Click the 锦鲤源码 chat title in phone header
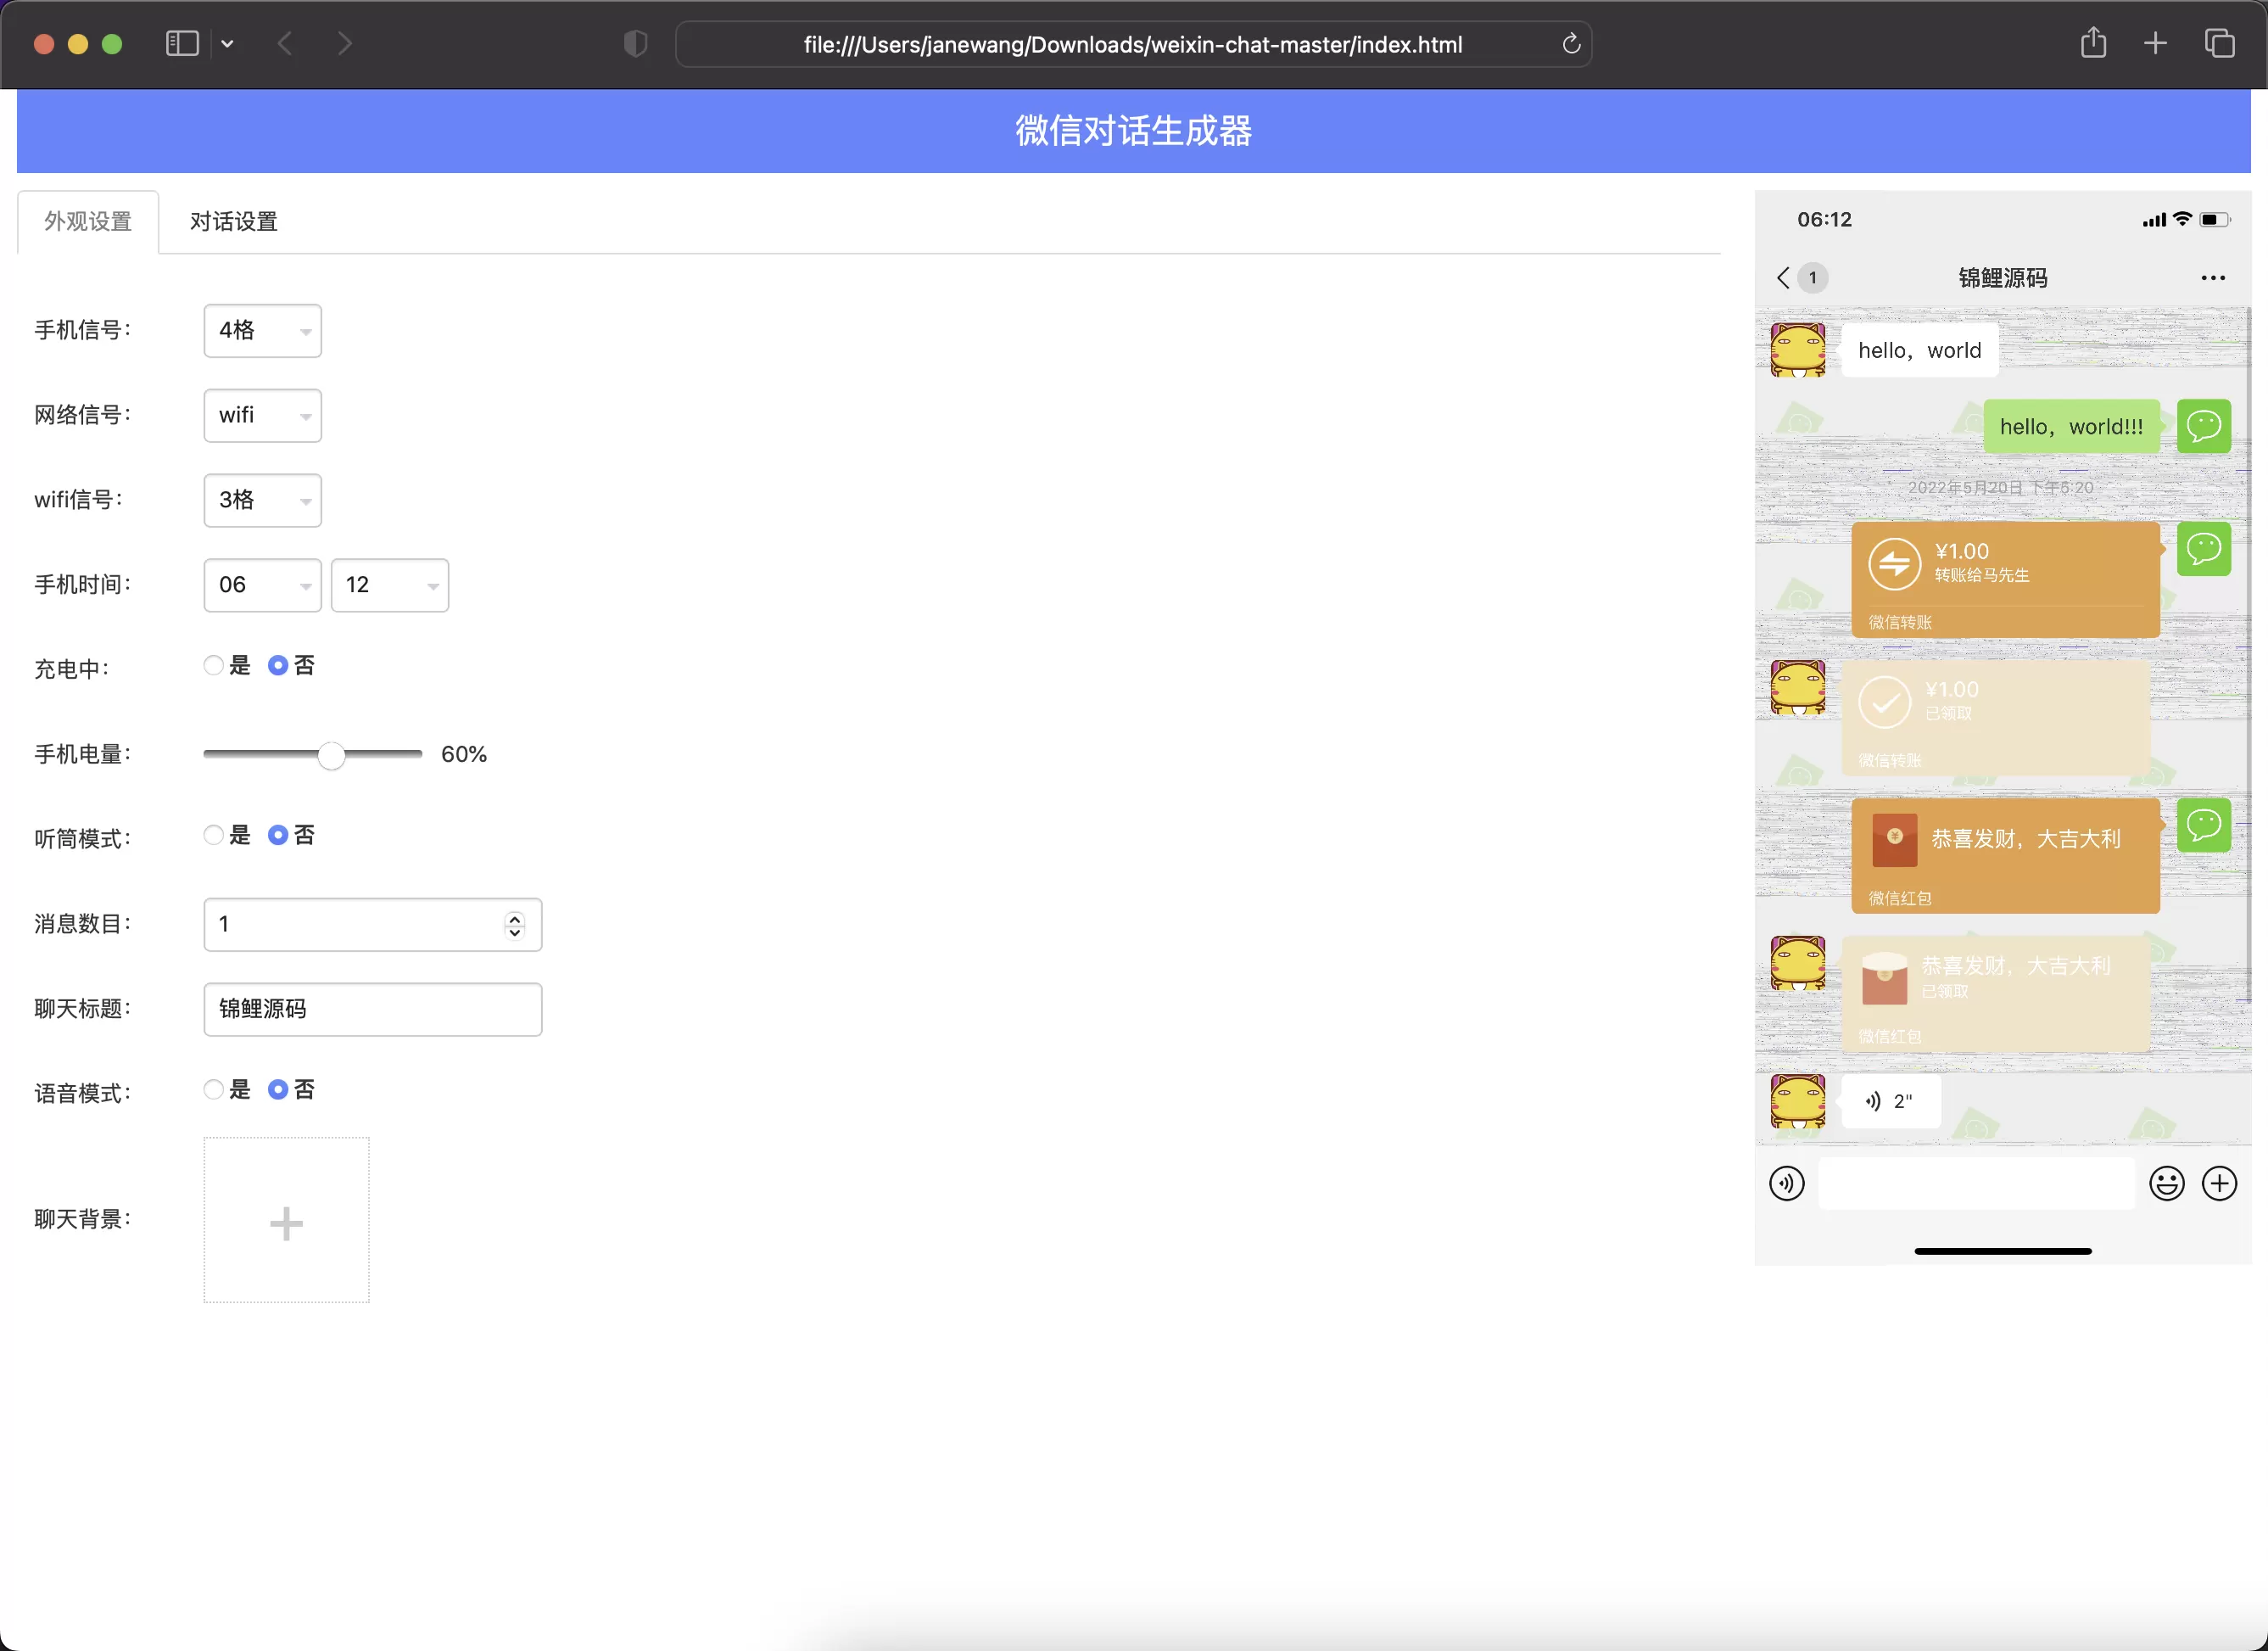 (2003, 278)
